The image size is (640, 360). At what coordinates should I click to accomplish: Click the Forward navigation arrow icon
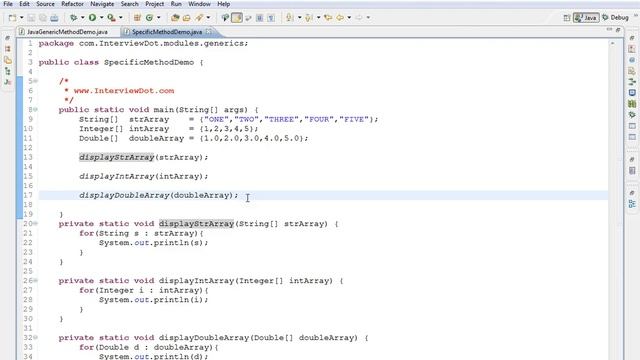coord(359,18)
